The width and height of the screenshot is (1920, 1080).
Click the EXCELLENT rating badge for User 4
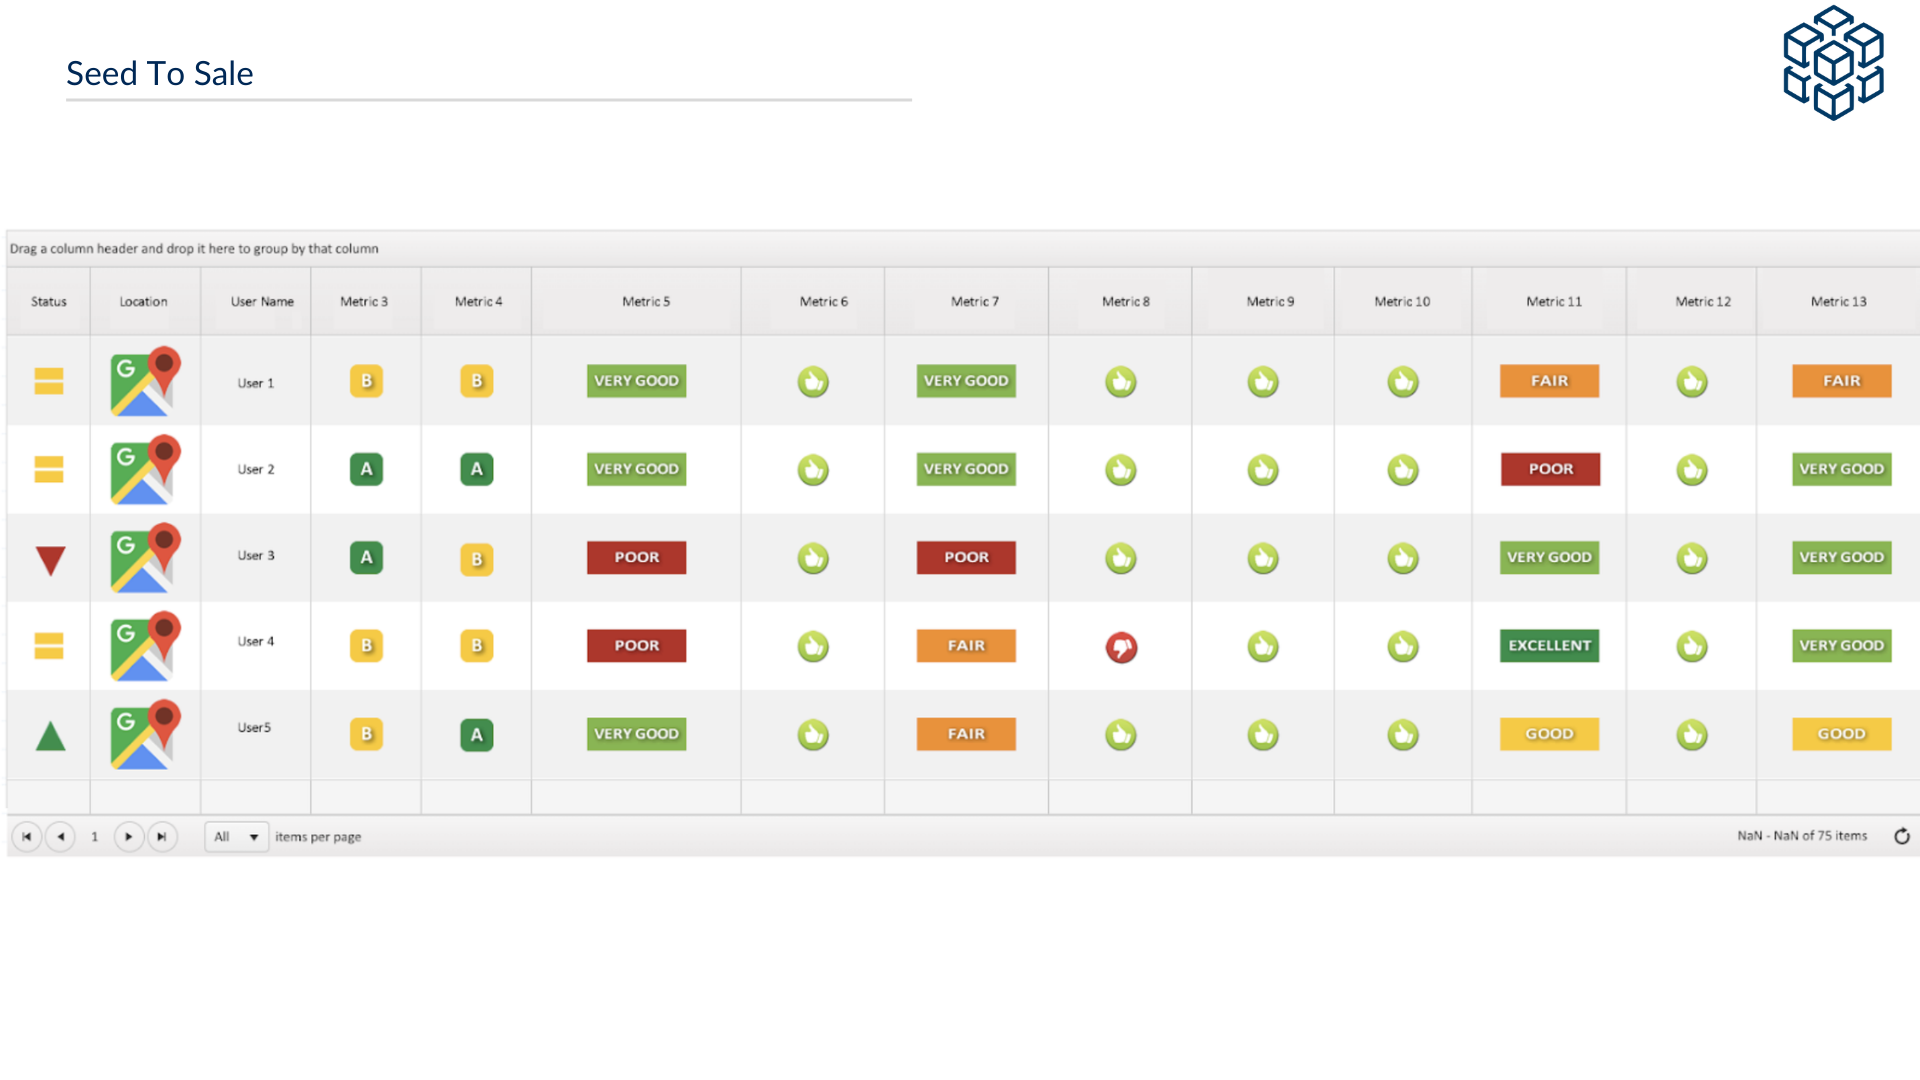click(x=1548, y=645)
